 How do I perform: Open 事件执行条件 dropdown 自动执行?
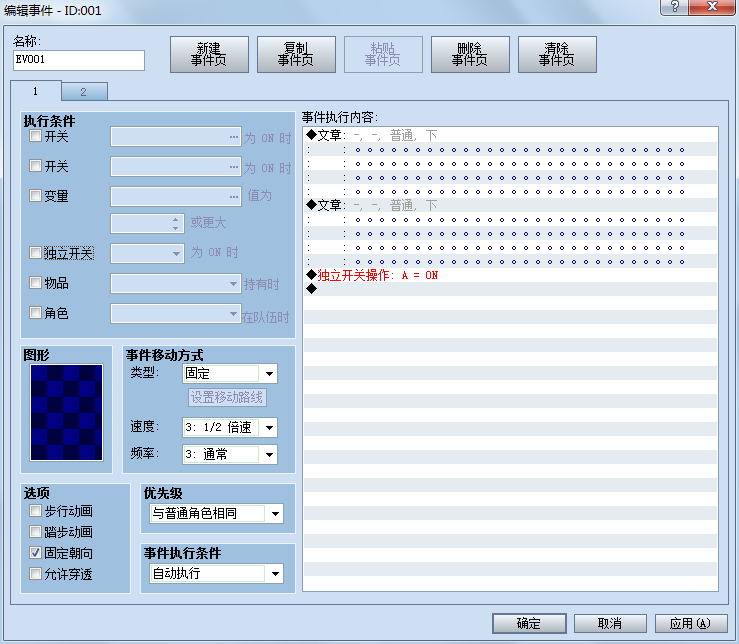(216, 573)
